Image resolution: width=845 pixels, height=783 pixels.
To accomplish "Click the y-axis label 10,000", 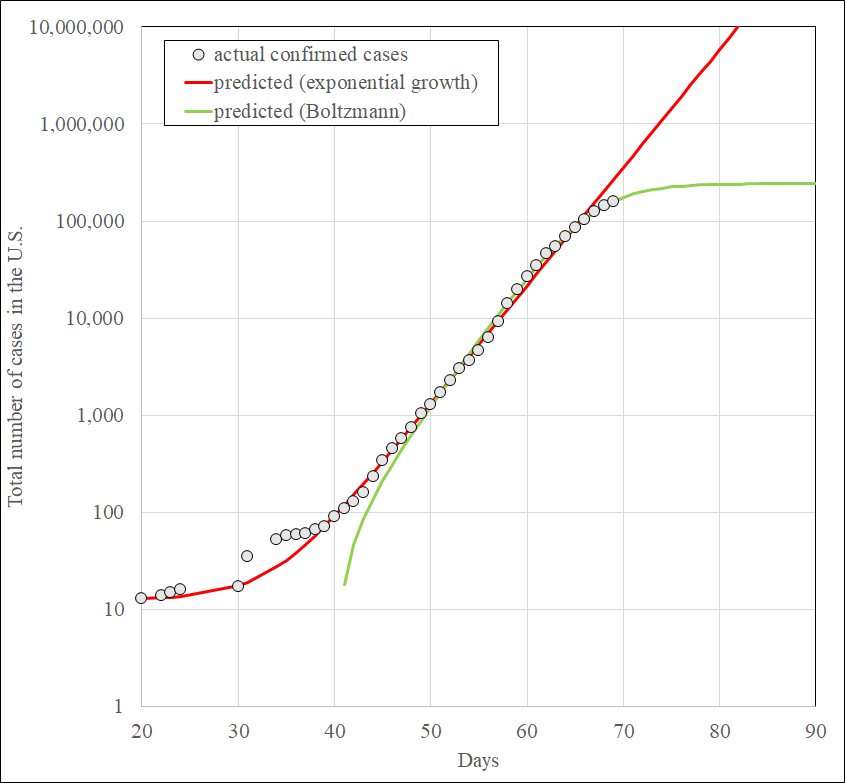I will coord(95,318).
